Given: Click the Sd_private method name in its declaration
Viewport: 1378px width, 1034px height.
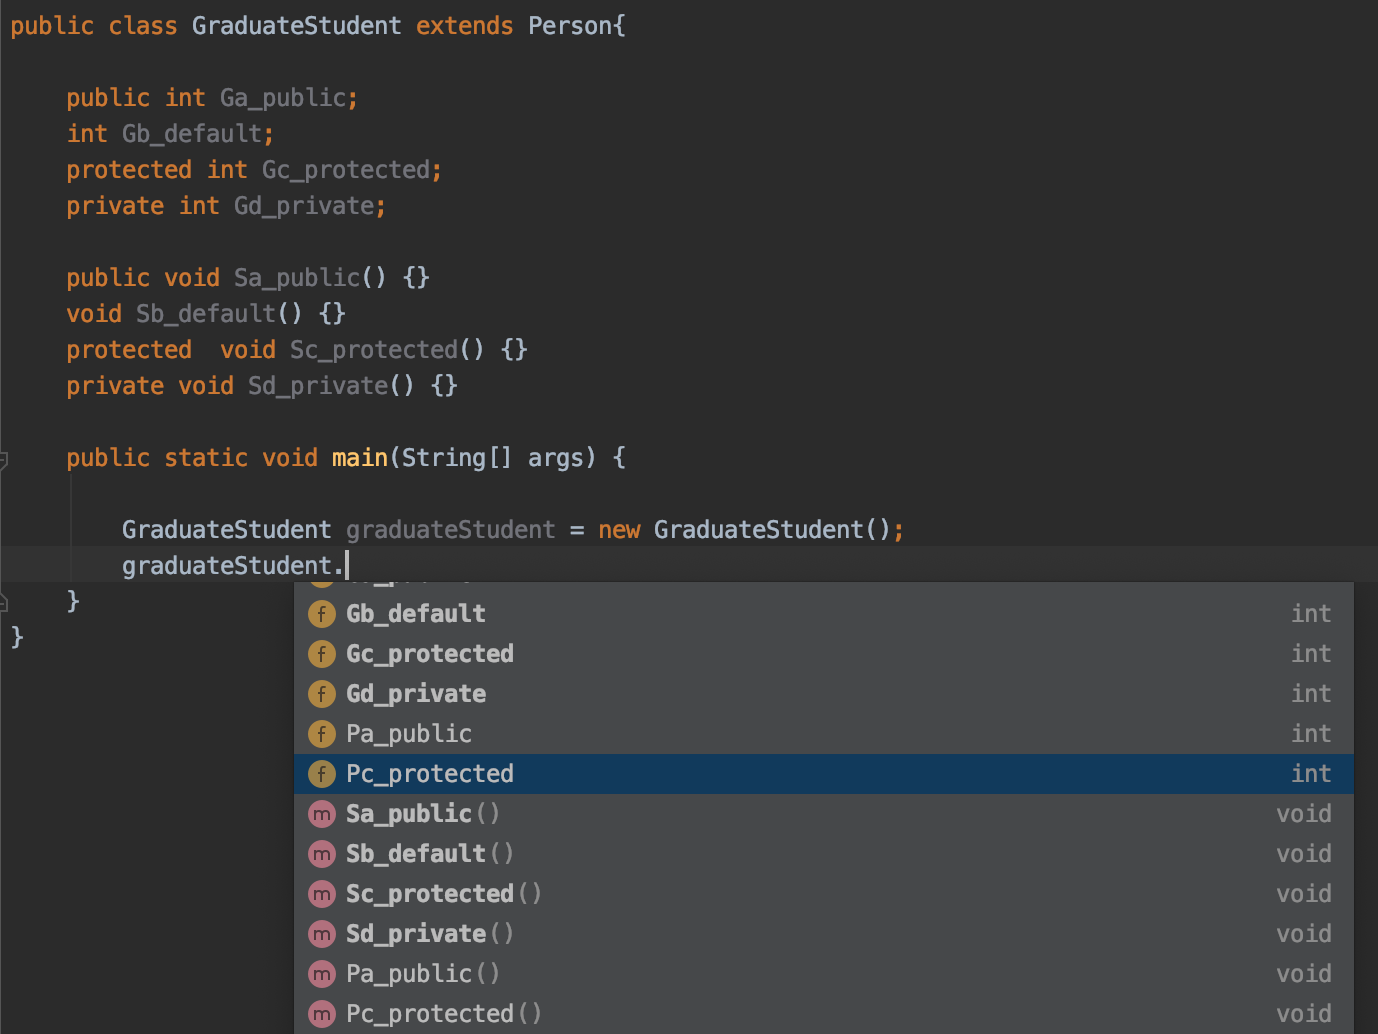Looking at the screenshot, I should (318, 386).
